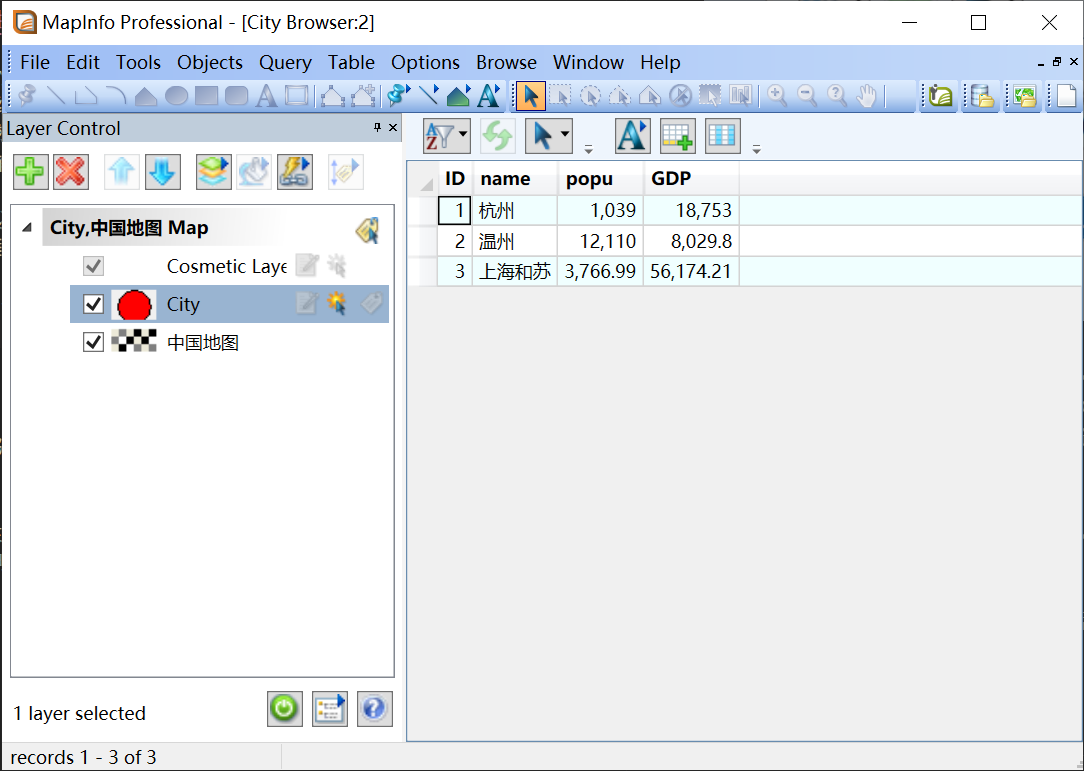This screenshot has width=1084, height=771.
Task: Click the Zoom-out magnifier tool
Action: 807,95
